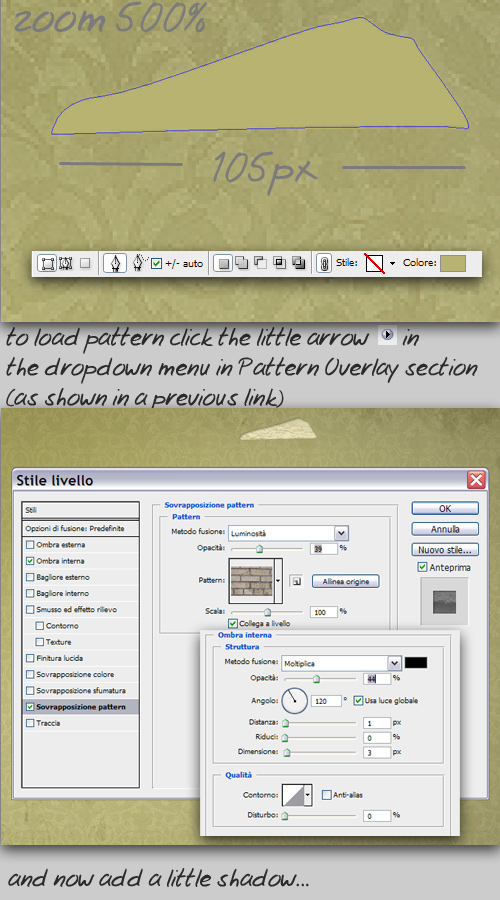This screenshot has height=900, width=500.
Task: Adjust the Disturbo slider
Action: pos(285,816)
